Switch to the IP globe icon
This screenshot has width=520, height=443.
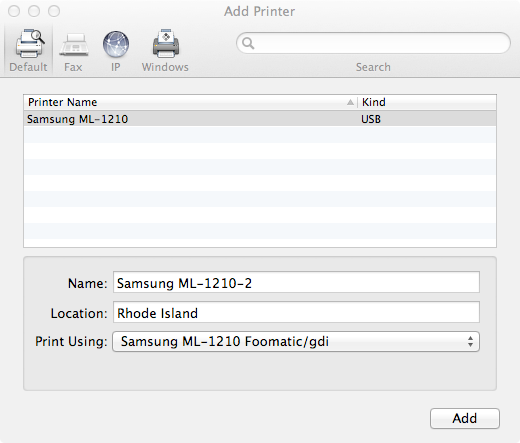point(116,44)
